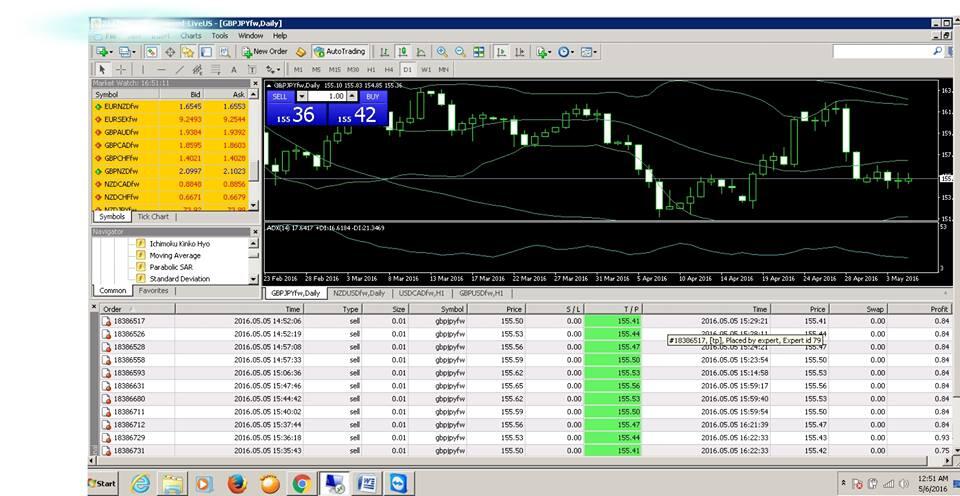Click the New Order button

[x=265, y=52]
